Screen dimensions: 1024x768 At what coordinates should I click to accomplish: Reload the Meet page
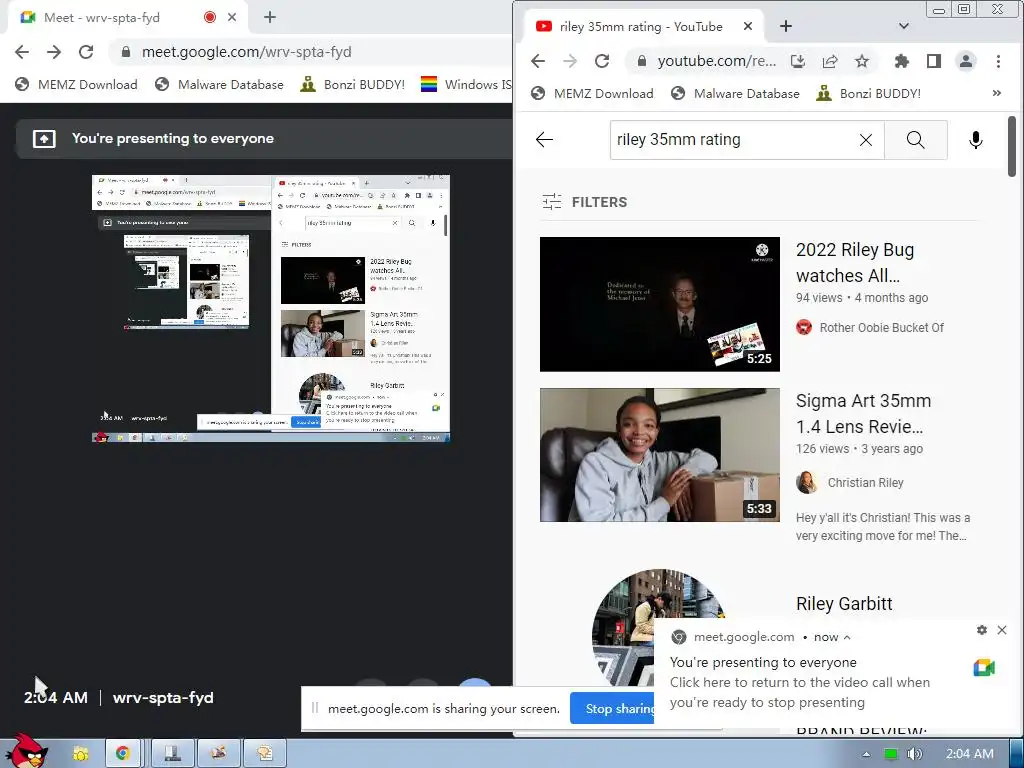pyautogui.click(x=86, y=52)
